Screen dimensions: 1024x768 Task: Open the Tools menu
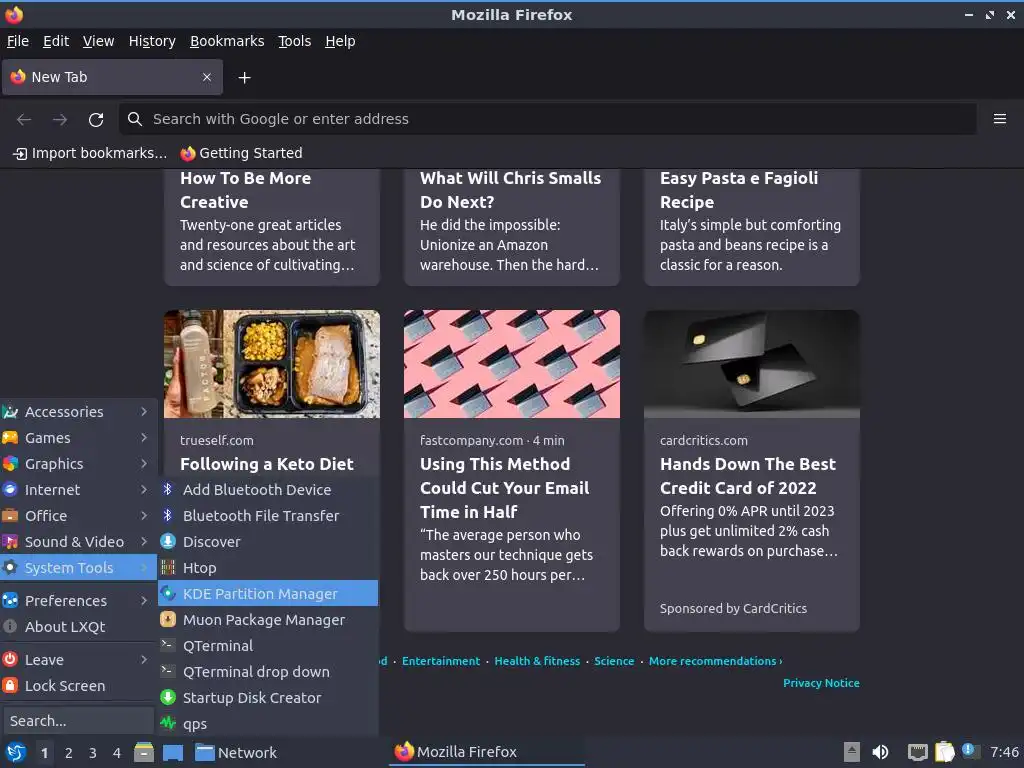[x=295, y=41]
